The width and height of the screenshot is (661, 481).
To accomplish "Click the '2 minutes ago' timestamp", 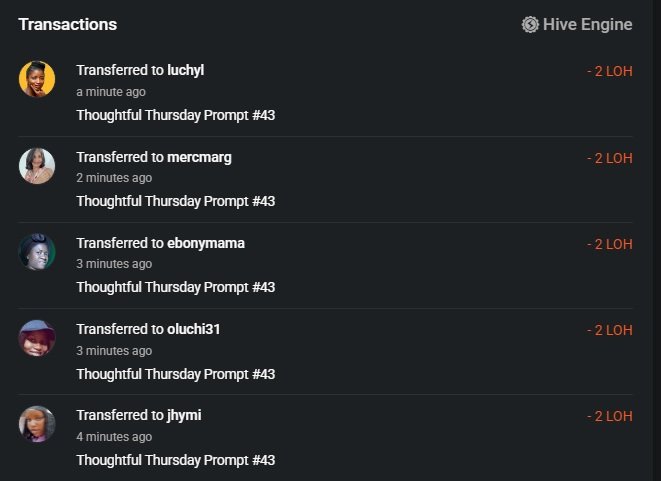I will tap(114, 178).
